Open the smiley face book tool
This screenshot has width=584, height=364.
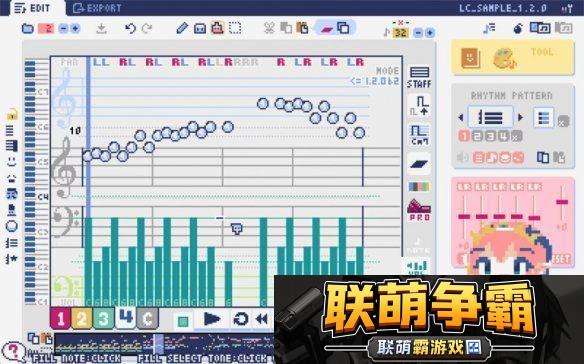470,58
